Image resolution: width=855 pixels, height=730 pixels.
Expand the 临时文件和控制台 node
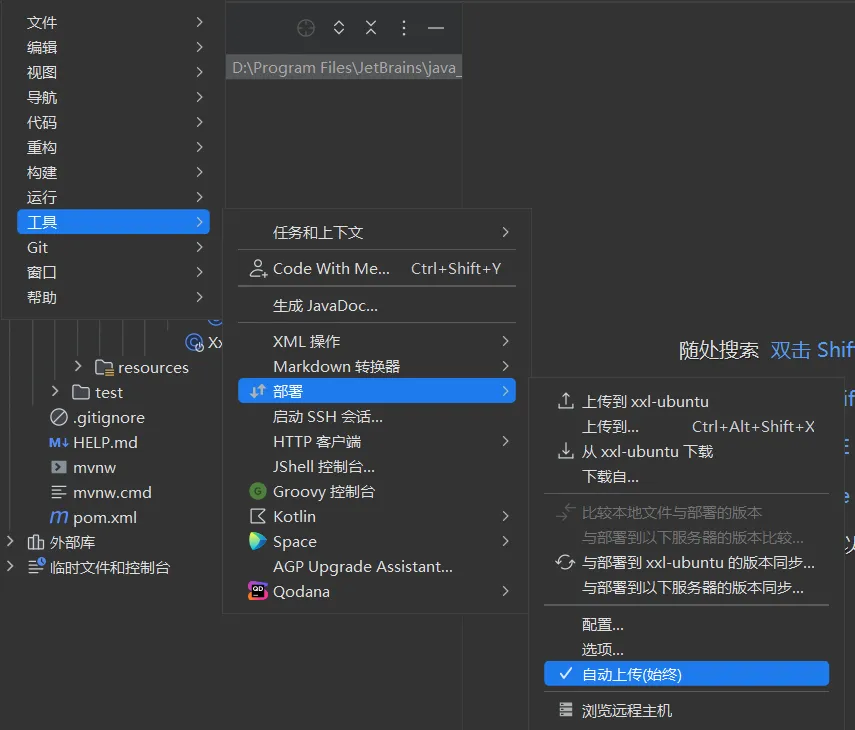(x=10, y=566)
